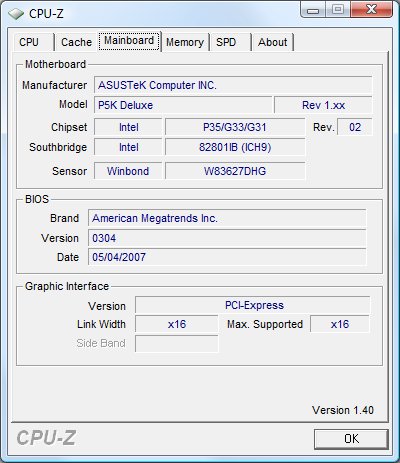The width and height of the screenshot is (400, 463).
Task: Click the BIOS group title
Action: point(37,199)
